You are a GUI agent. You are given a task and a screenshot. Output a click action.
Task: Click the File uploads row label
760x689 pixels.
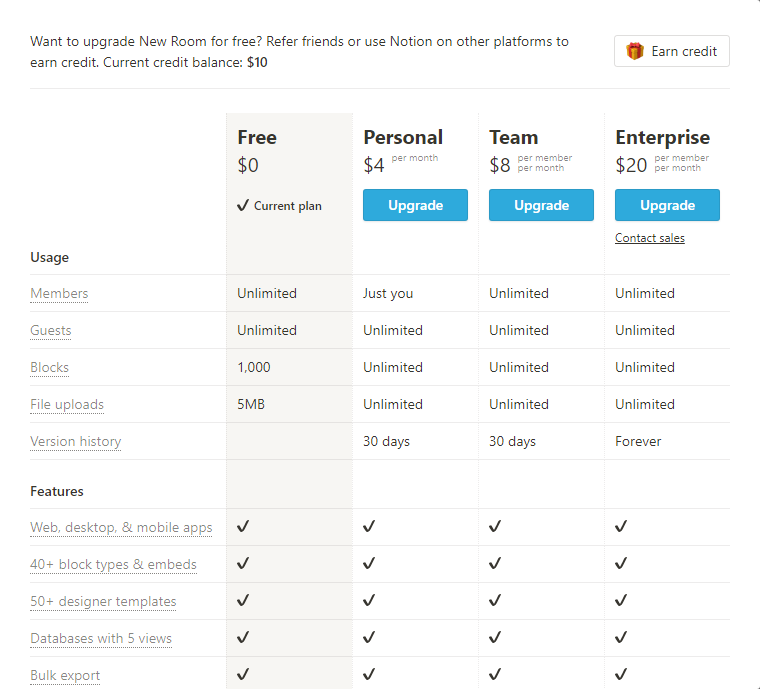(x=67, y=405)
